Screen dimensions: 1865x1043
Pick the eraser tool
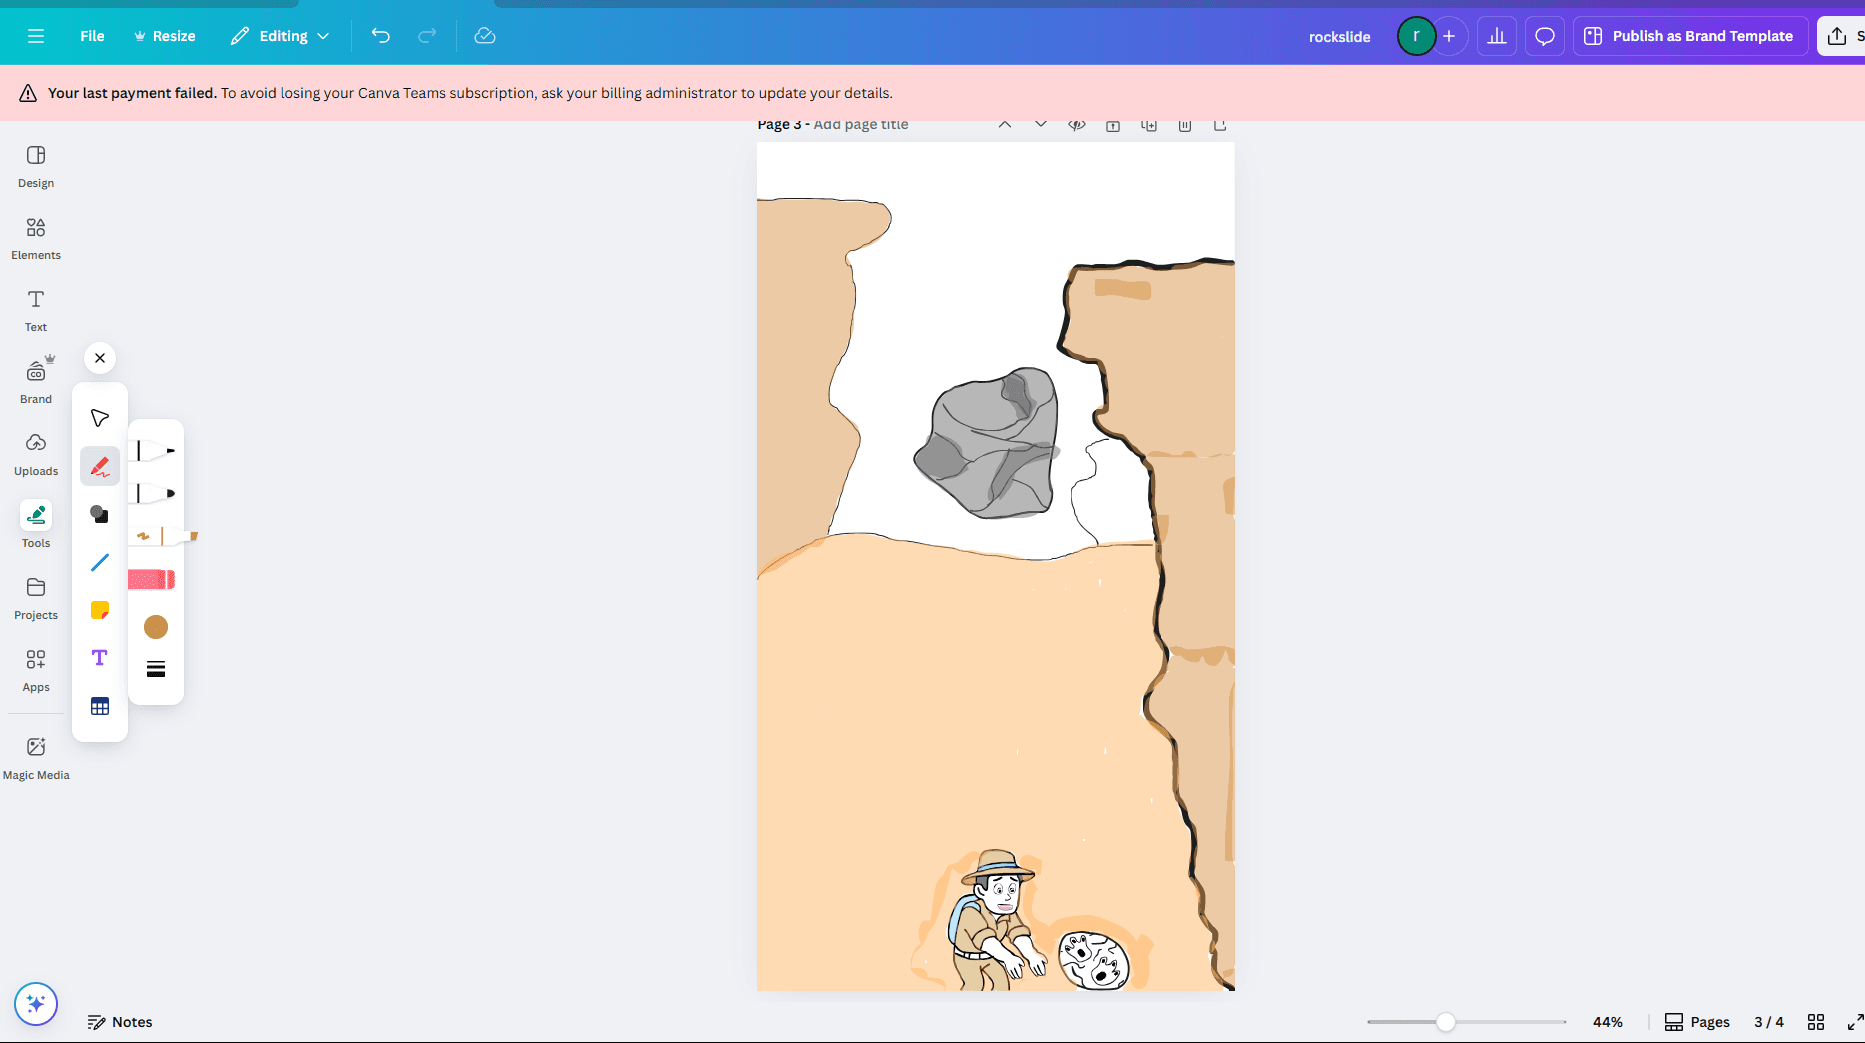click(152, 579)
